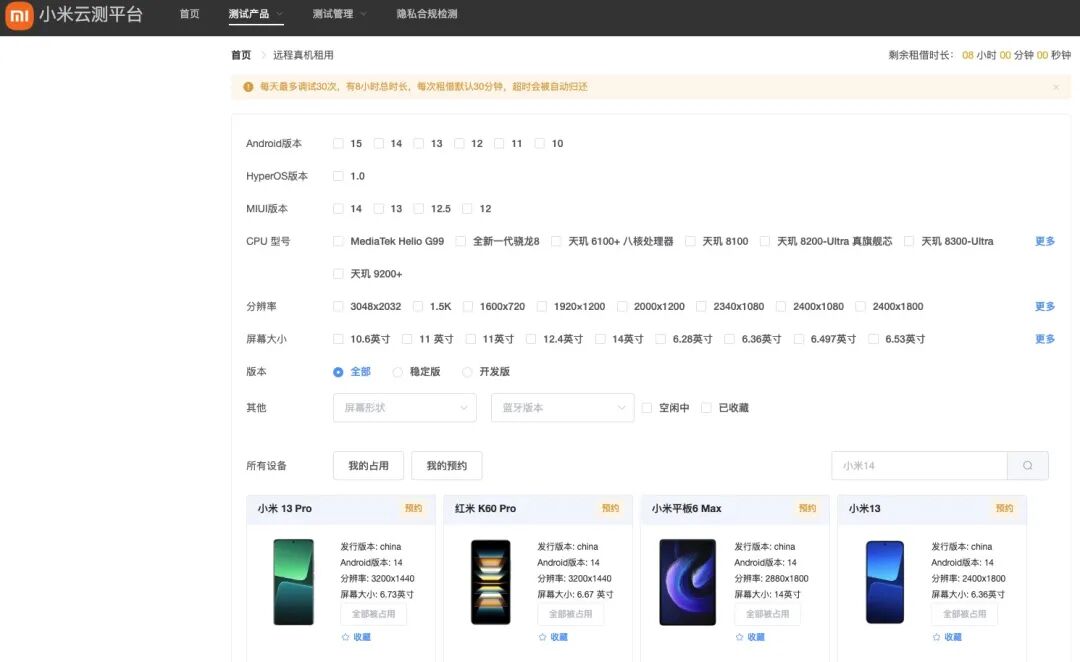Tick 天玑 9200+ CPU checkbox
This screenshot has height=662, width=1080.
pos(338,274)
